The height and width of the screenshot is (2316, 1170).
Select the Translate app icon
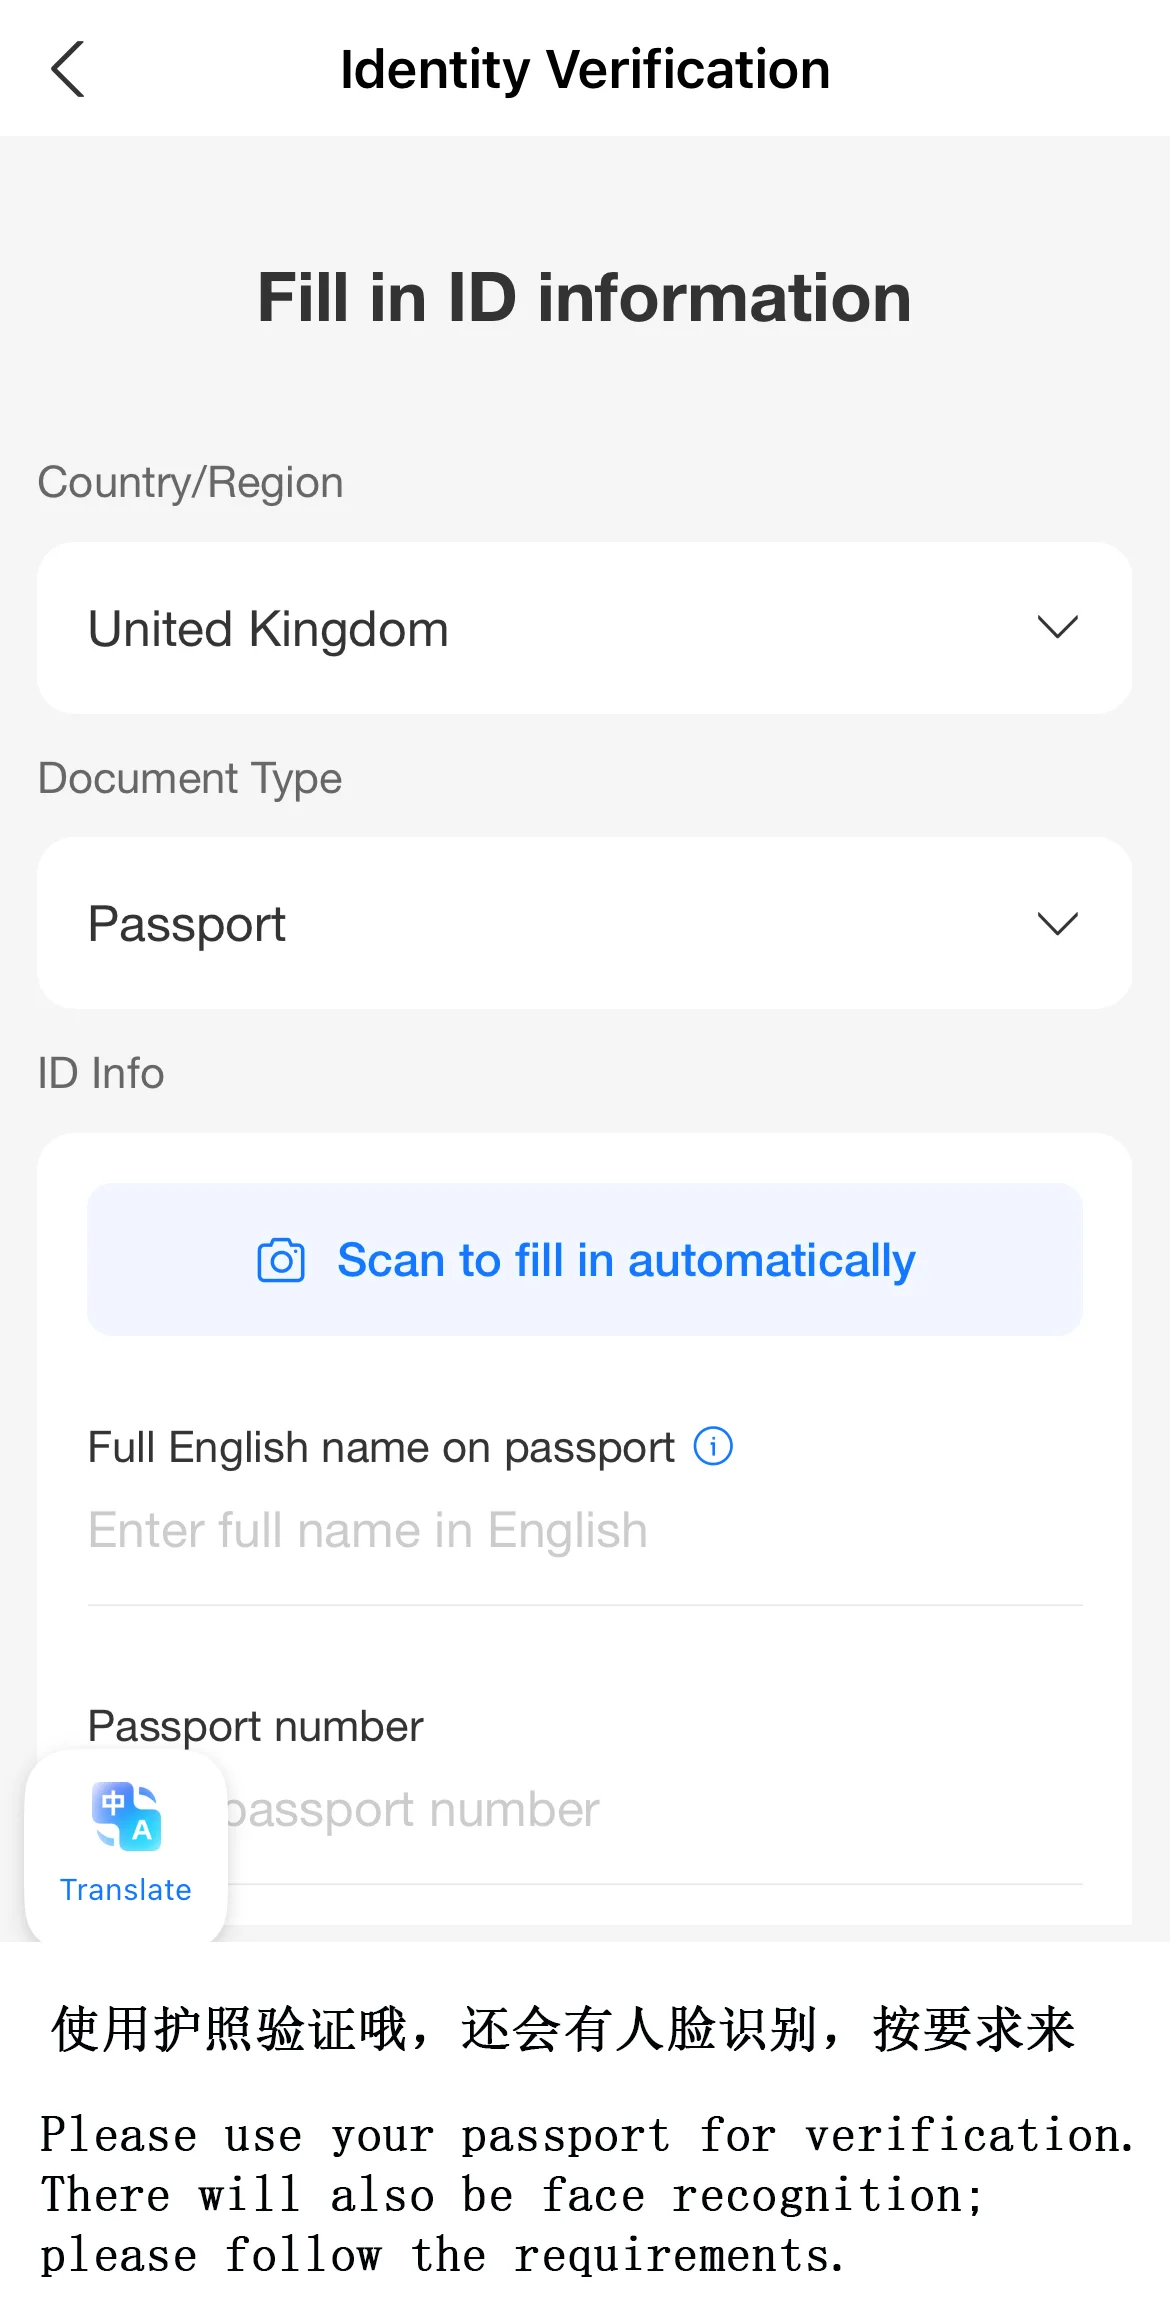point(124,1818)
